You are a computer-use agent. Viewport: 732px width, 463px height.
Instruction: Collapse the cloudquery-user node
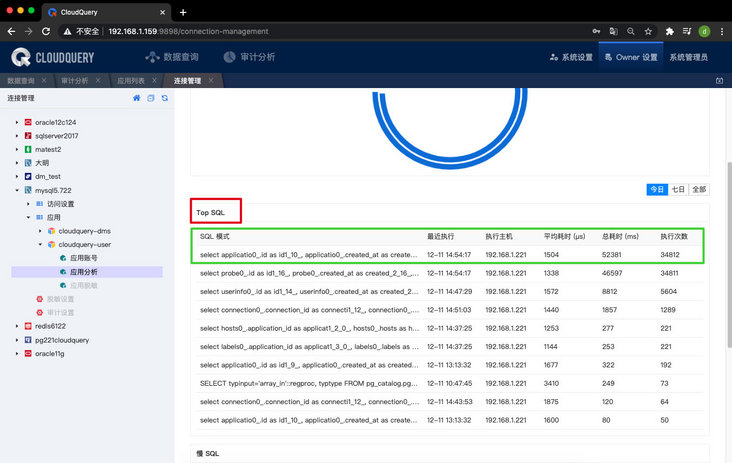click(x=40, y=245)
